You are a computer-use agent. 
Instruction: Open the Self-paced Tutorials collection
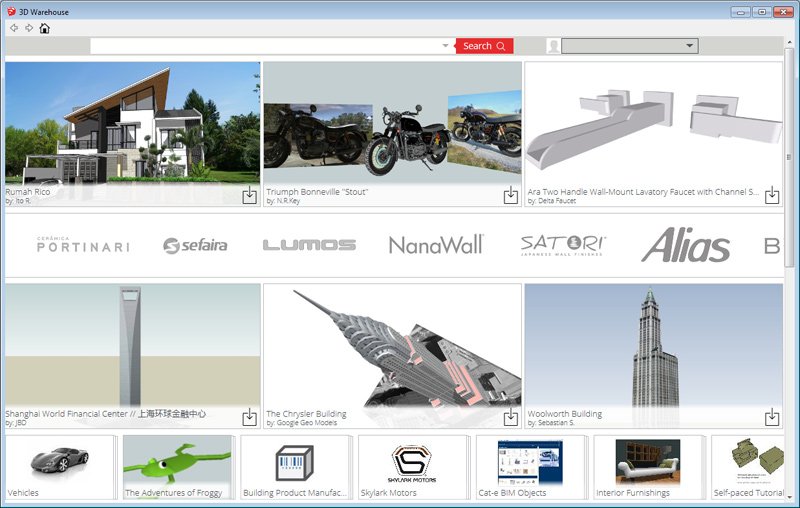(748, 467)
